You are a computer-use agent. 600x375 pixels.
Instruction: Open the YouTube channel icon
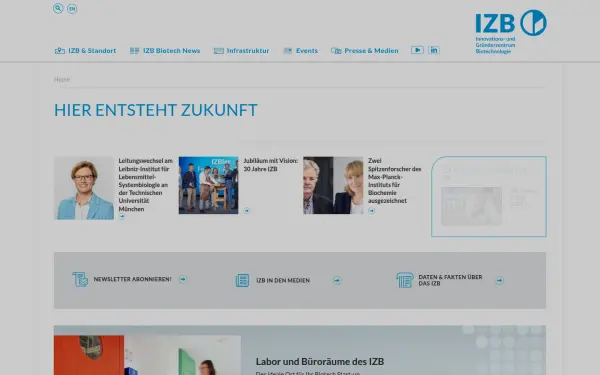tap(417, 50)
